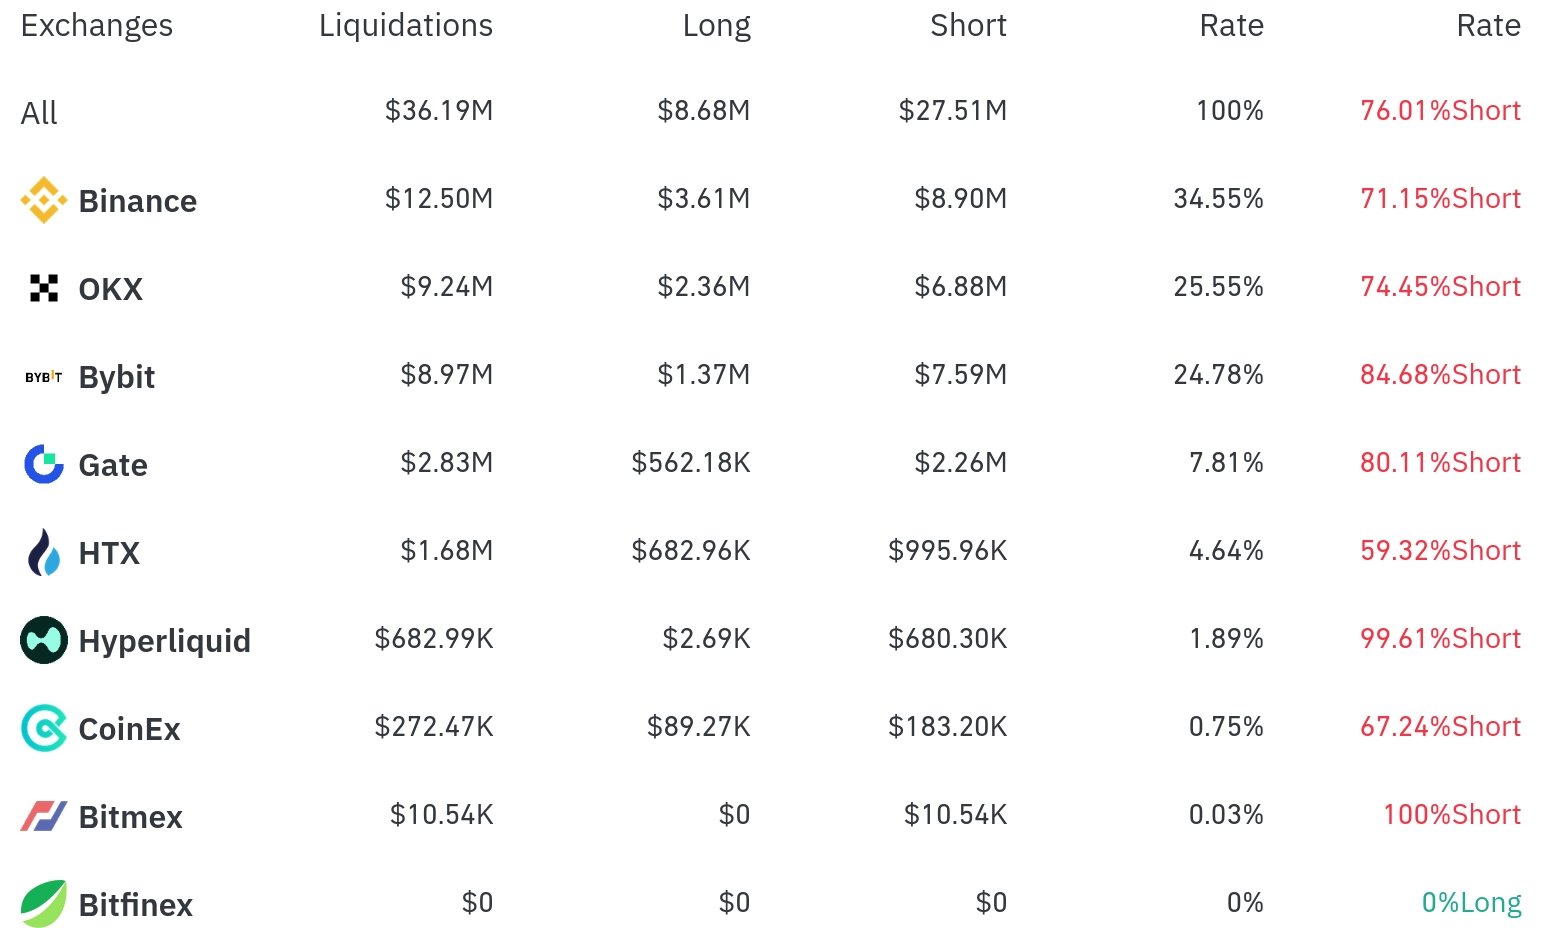The image size is (1542, 928).
Task: Click the Bitmex logo icon
Action: (44, 816)
